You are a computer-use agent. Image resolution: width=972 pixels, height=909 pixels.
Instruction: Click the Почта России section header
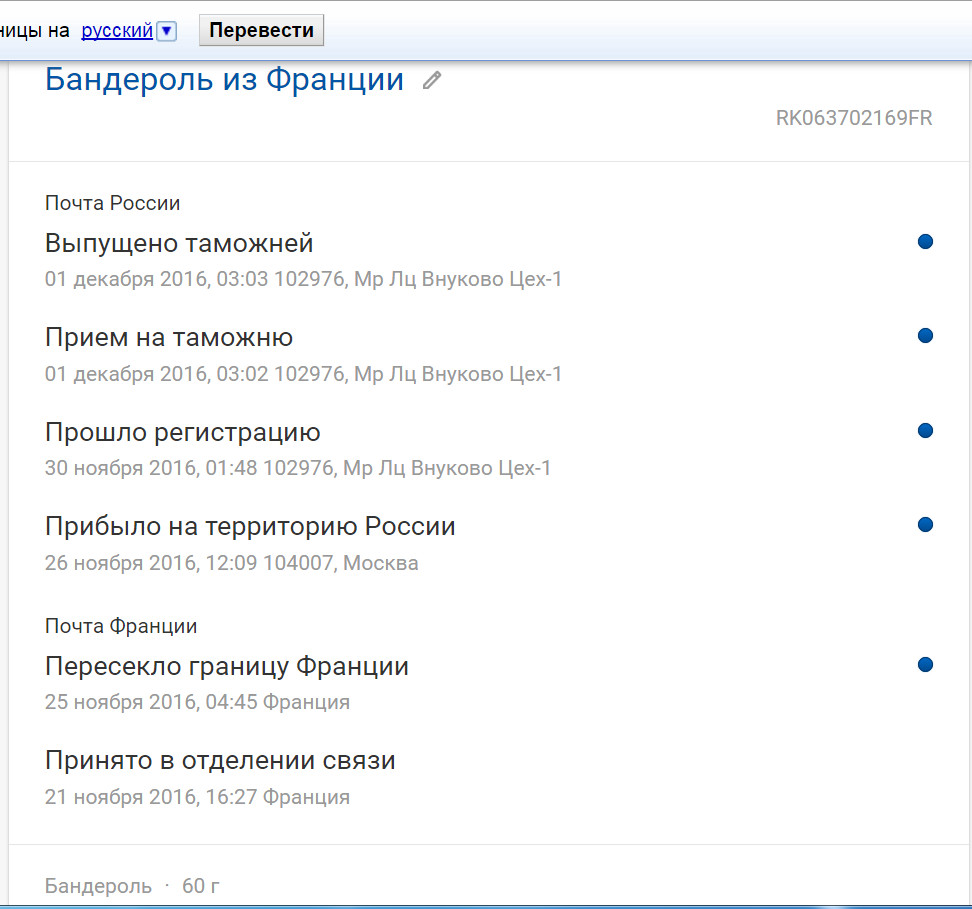point(112,203)
